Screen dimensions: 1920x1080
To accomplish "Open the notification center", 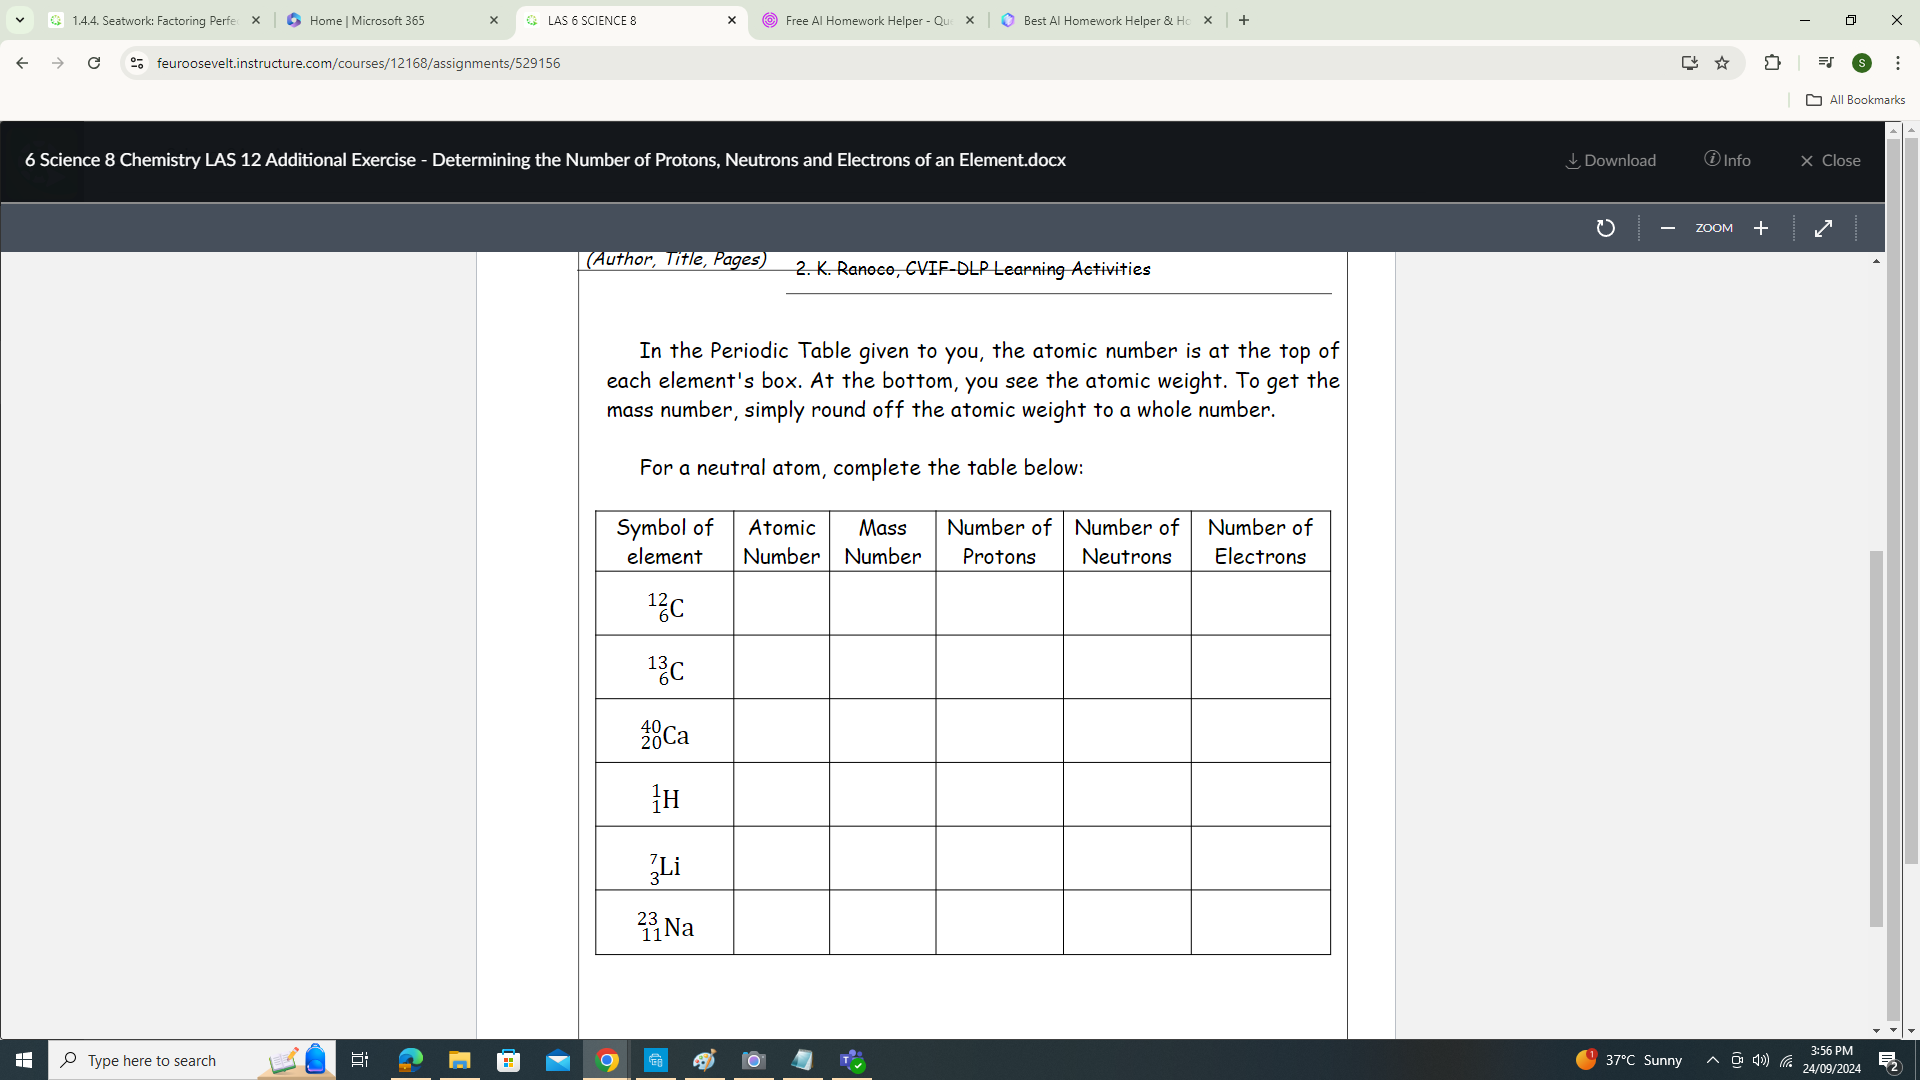I will coord(1889,1060).
